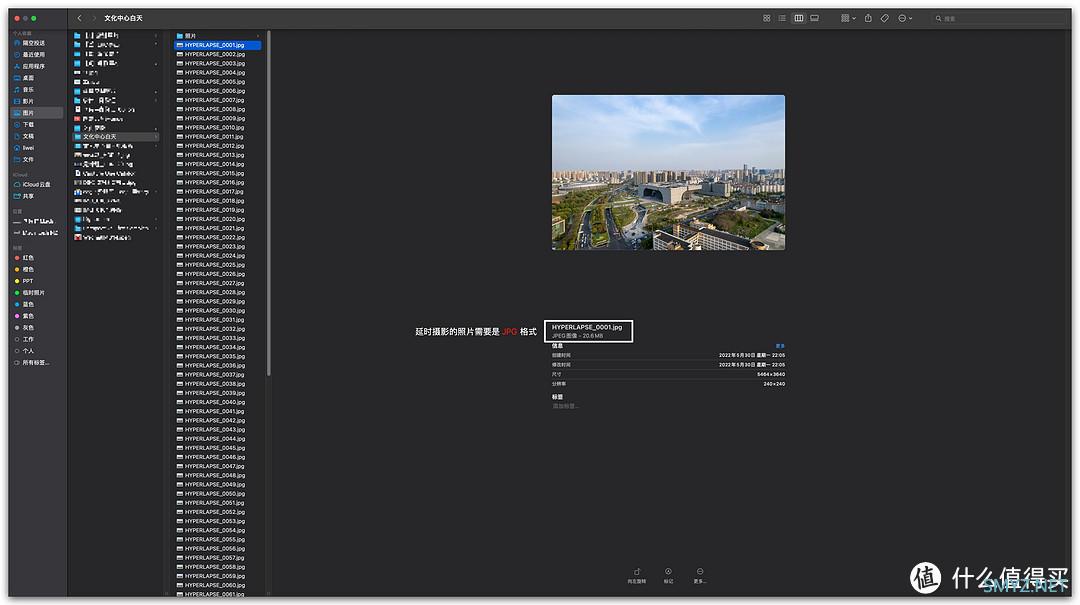Switch to column view
This screenshot has width=1080, height=605.
click(x=798, y=18)
